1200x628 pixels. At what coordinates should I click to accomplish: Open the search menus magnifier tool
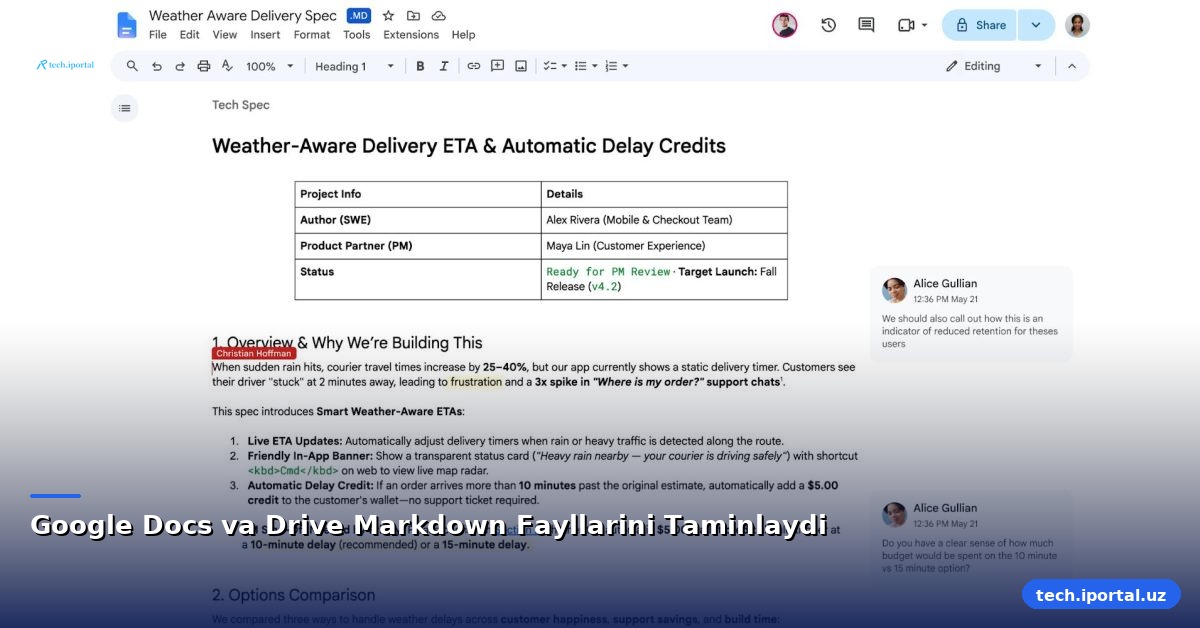tap(132, 66)
